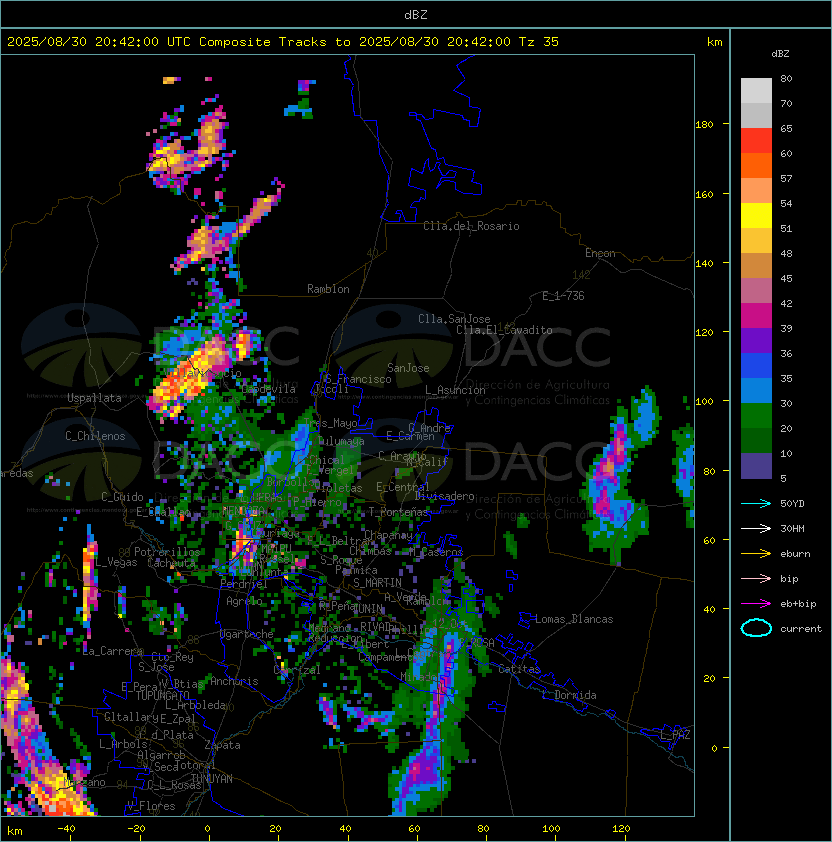This screenshot has width=832, height=842.
Task: Click the 'S_MARTIN' place label
Action: (378, 583)
